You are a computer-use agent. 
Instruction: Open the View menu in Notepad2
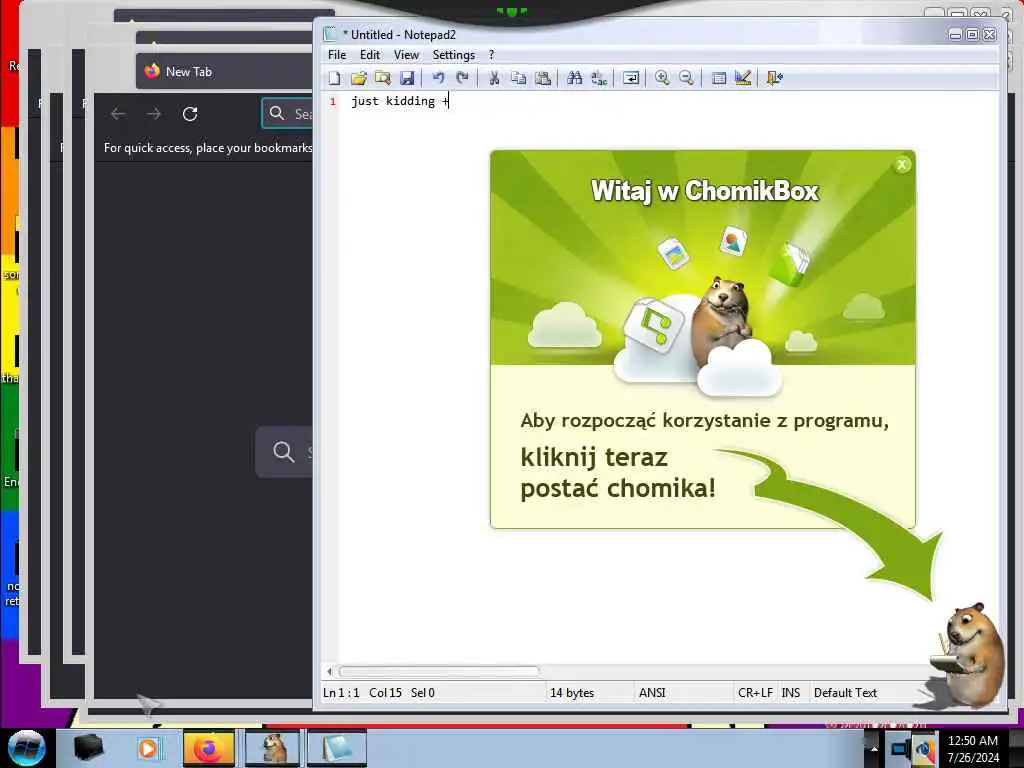point(406,55)
